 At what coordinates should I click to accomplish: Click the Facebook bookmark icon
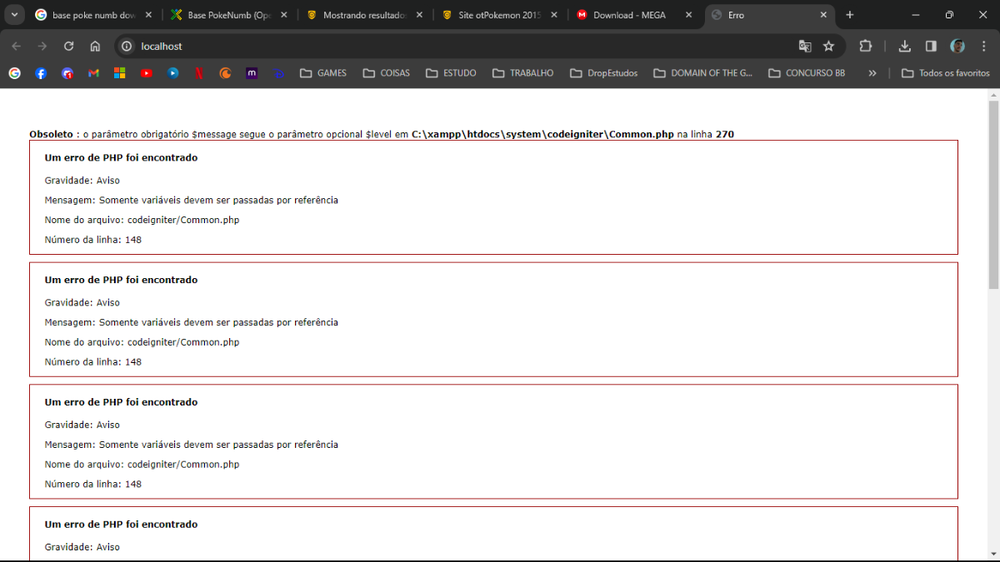[41, 73]
